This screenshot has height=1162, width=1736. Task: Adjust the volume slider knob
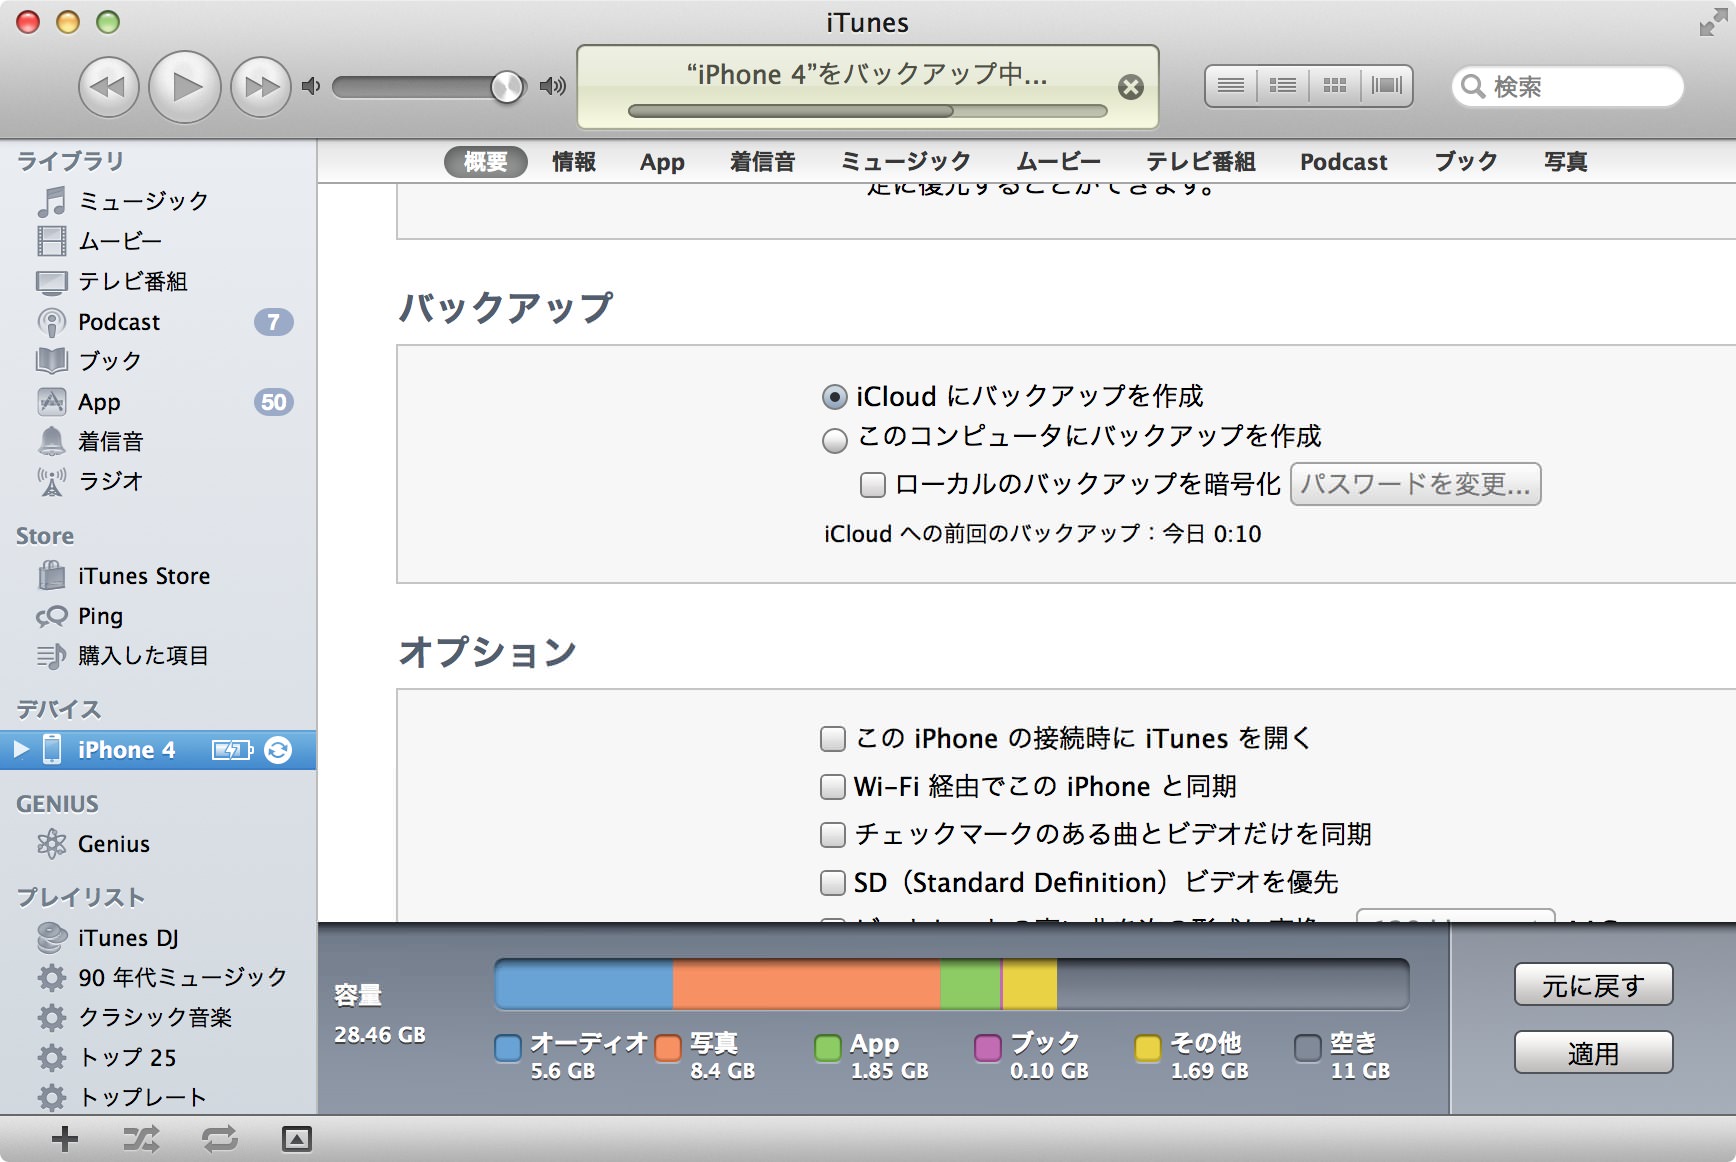coord(507,87)
